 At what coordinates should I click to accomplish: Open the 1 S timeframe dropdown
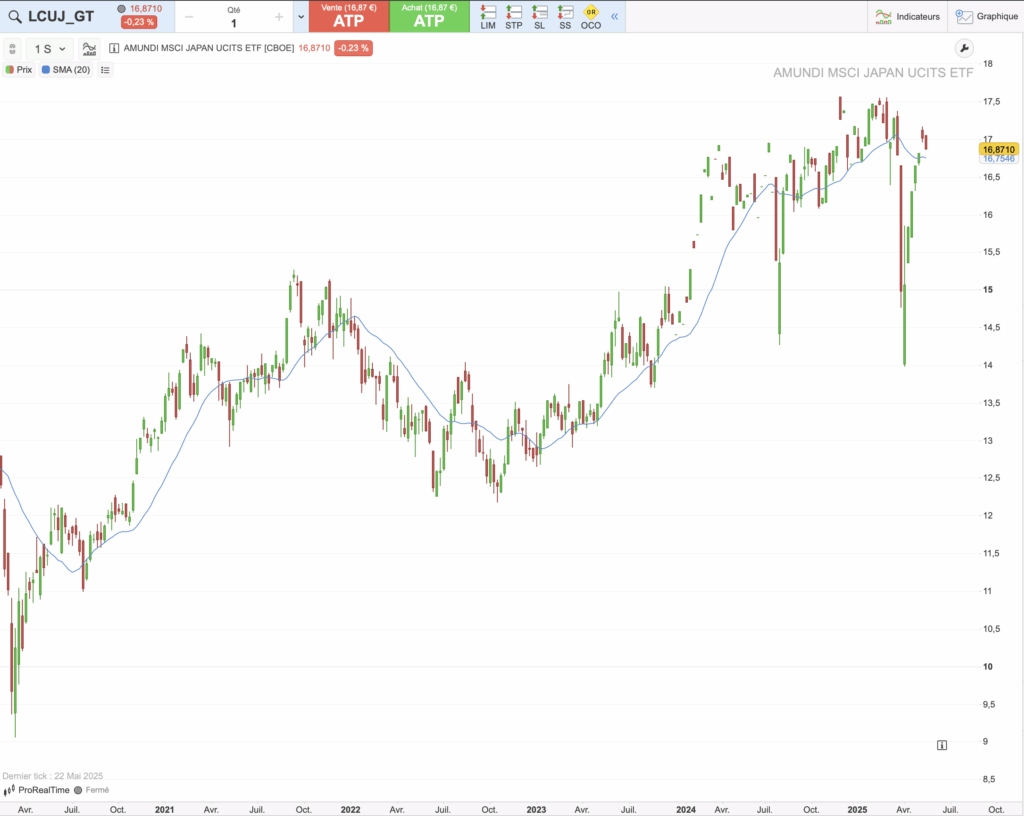[50, 49]
